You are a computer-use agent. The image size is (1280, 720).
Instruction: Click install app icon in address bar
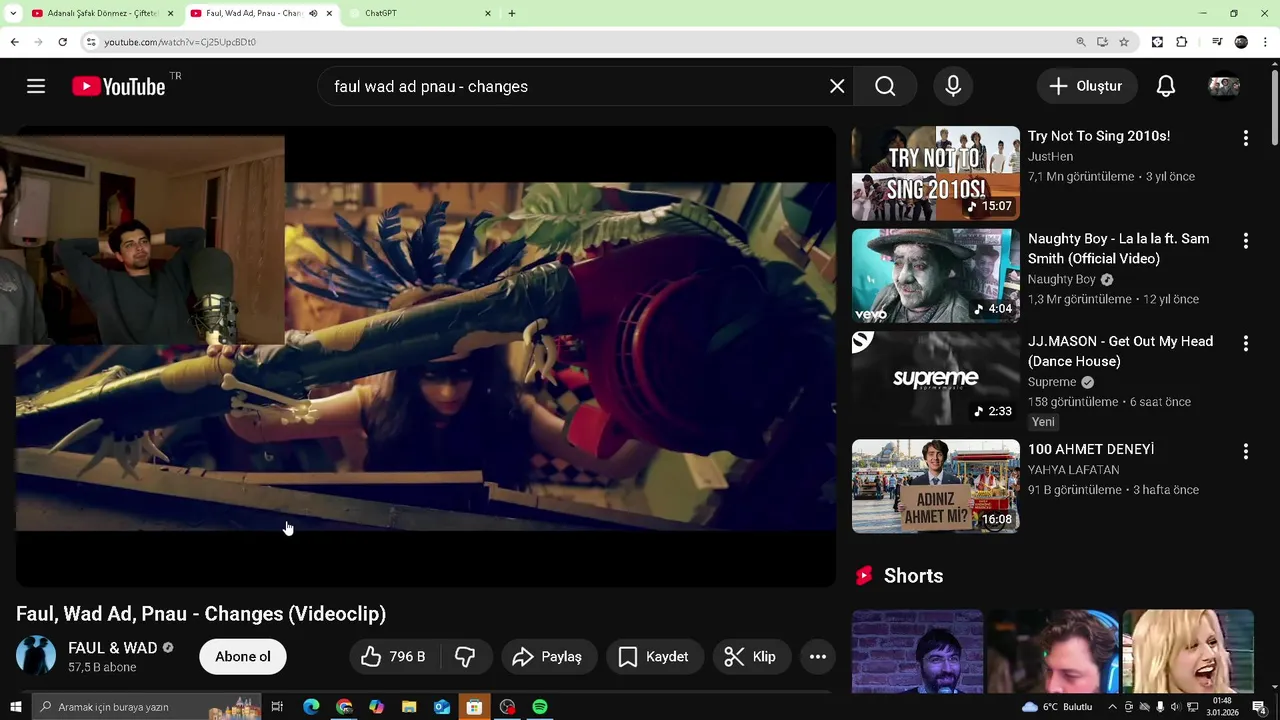click(x=1102, y=42)
